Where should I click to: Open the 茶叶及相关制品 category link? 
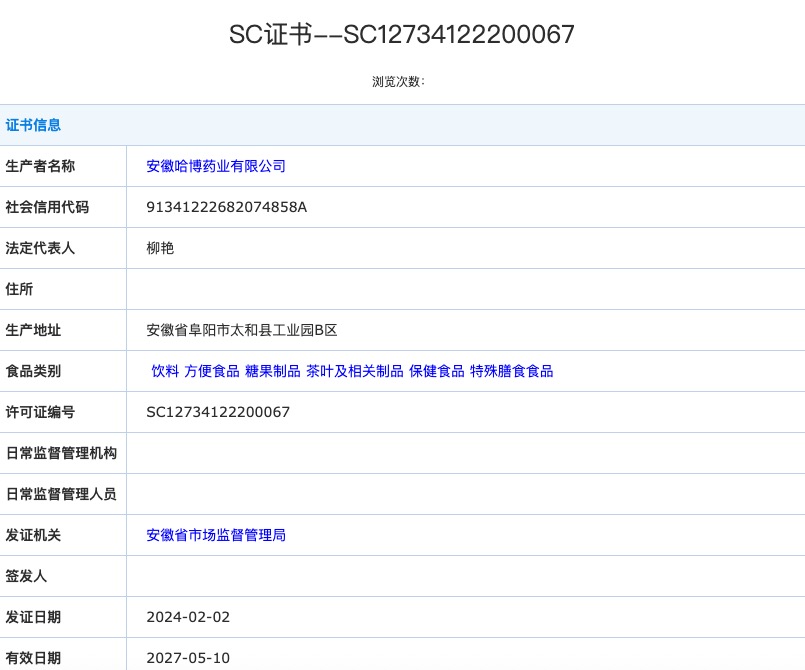click(355, 371)
